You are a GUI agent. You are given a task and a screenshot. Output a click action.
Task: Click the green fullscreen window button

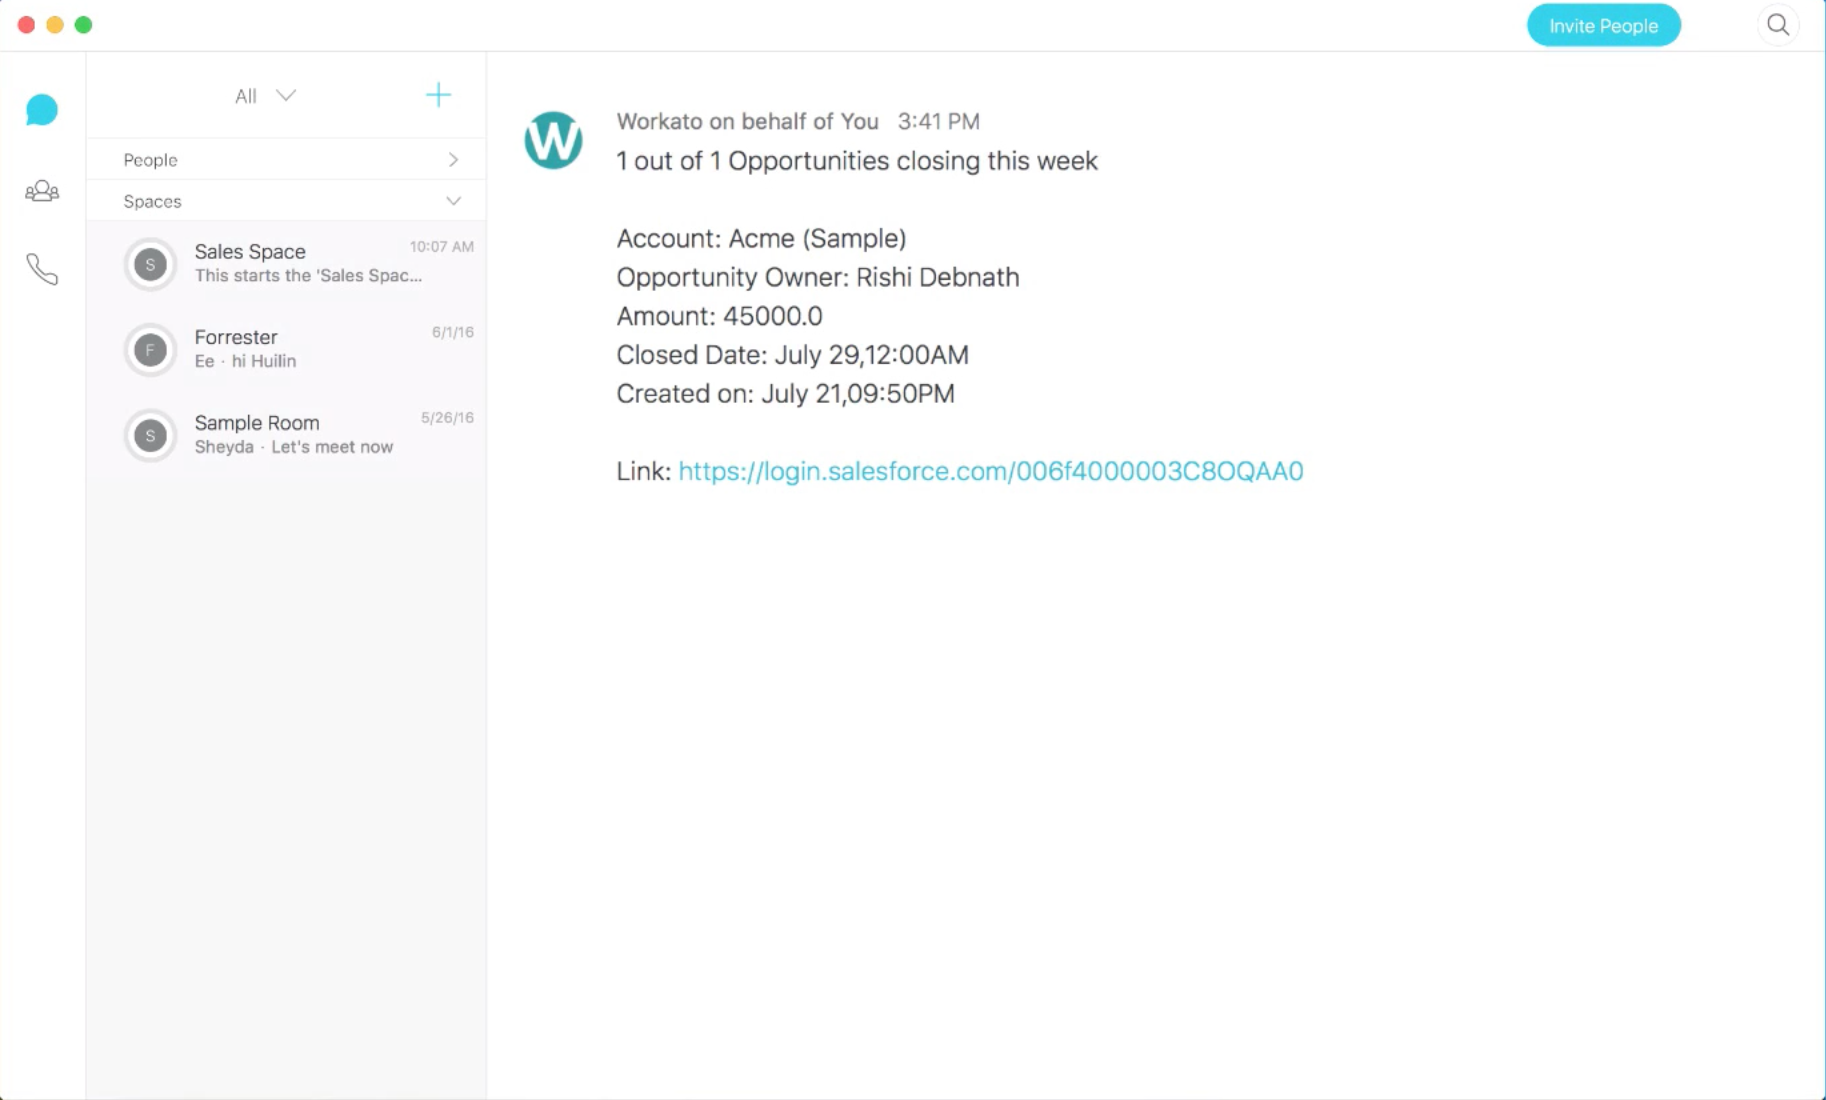click(84, 25)
